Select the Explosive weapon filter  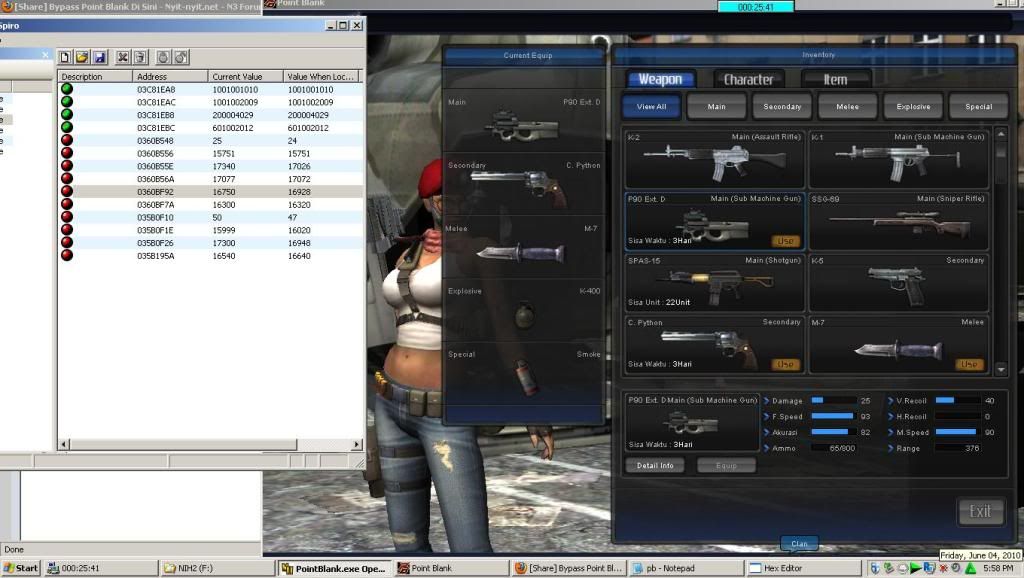click(x=913, y=106)
